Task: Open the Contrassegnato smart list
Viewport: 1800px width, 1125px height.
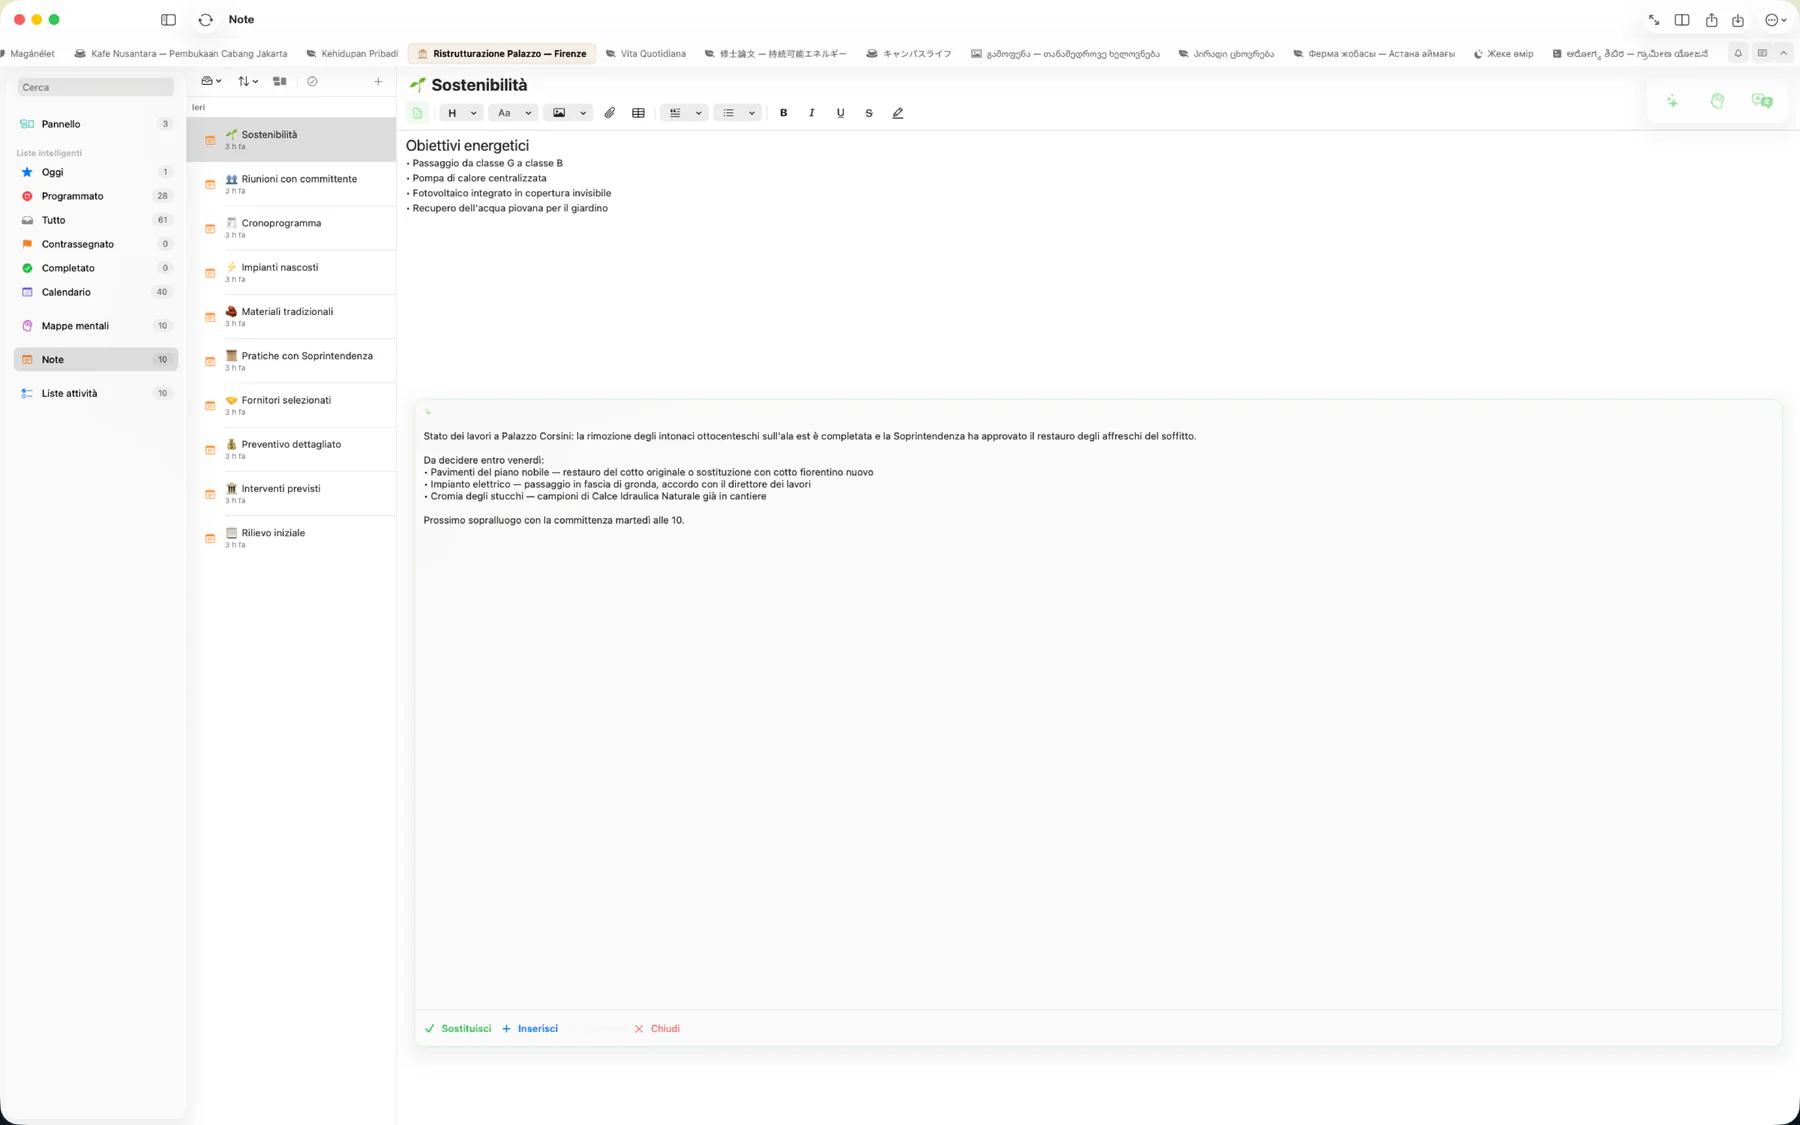Action: [x=96, y=244]
